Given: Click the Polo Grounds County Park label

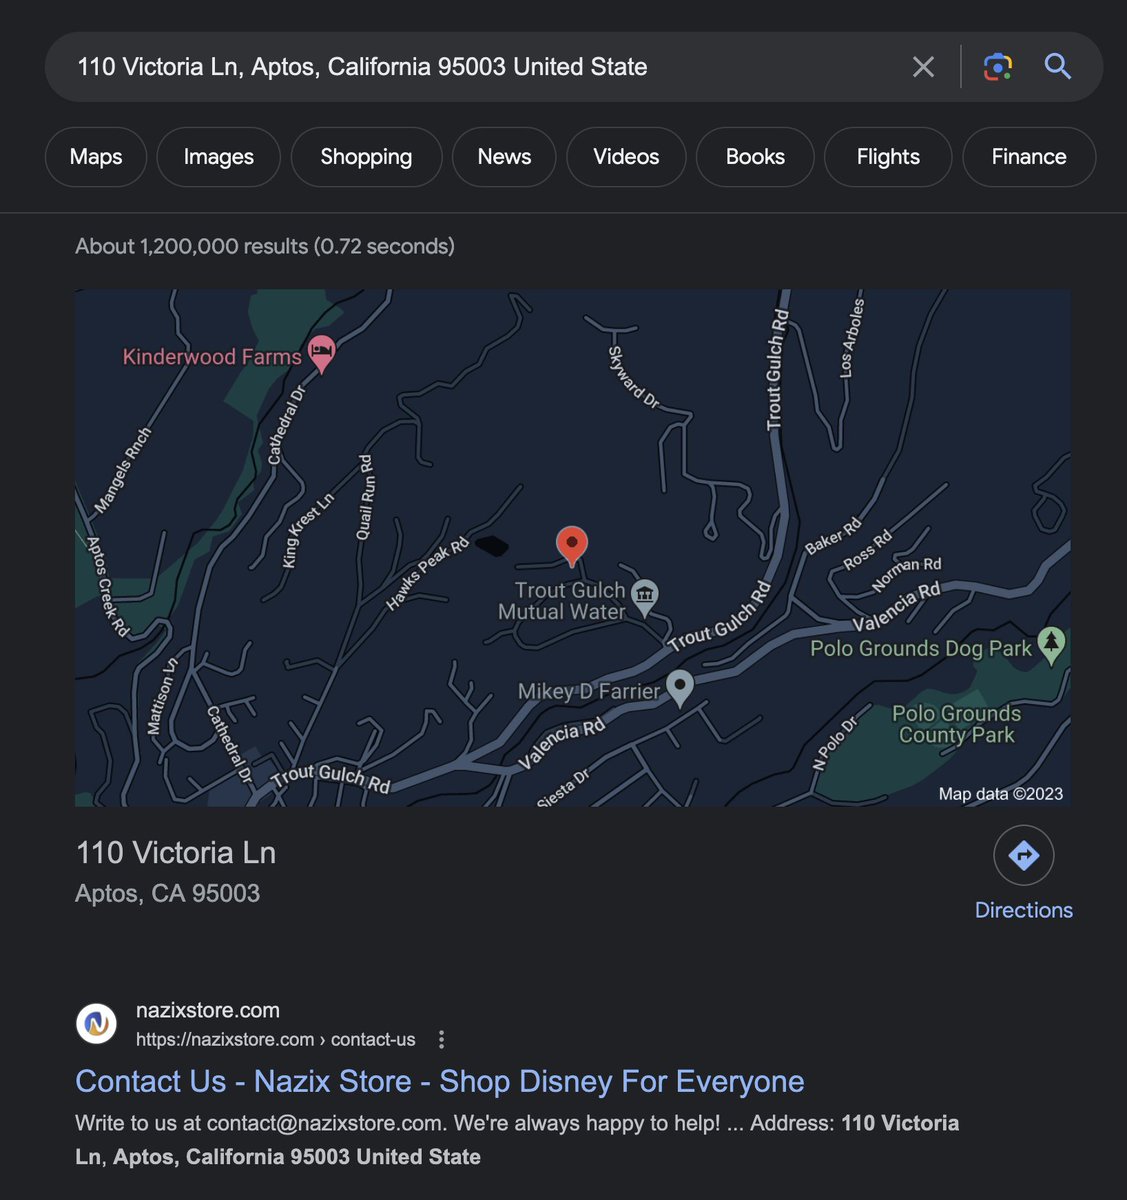Looking at the screenshot, I should click(x=956, y=724).
